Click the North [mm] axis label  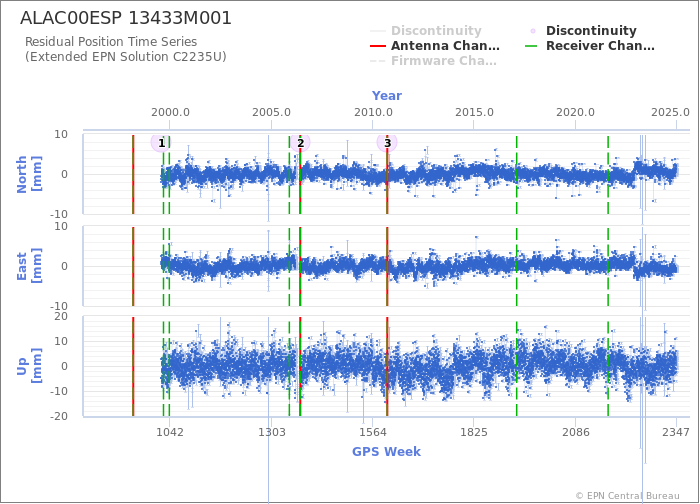[x=29, y=174]
